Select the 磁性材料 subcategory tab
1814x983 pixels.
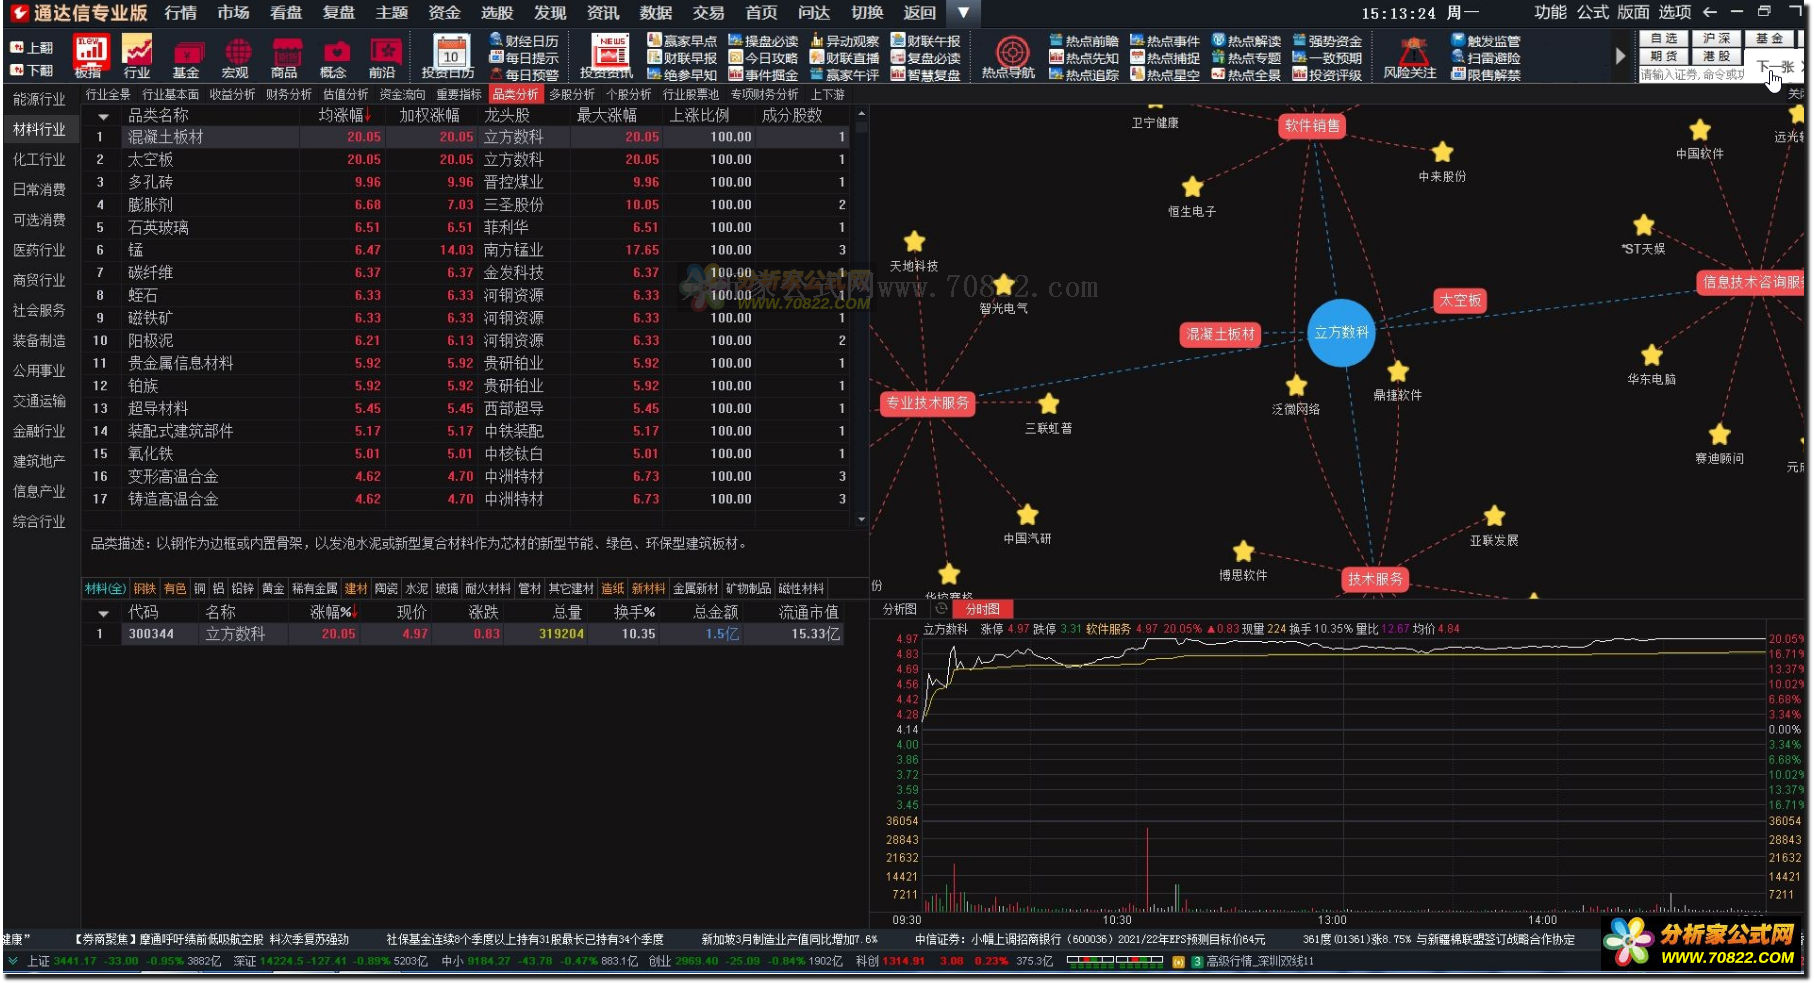[x=802, y=589]
